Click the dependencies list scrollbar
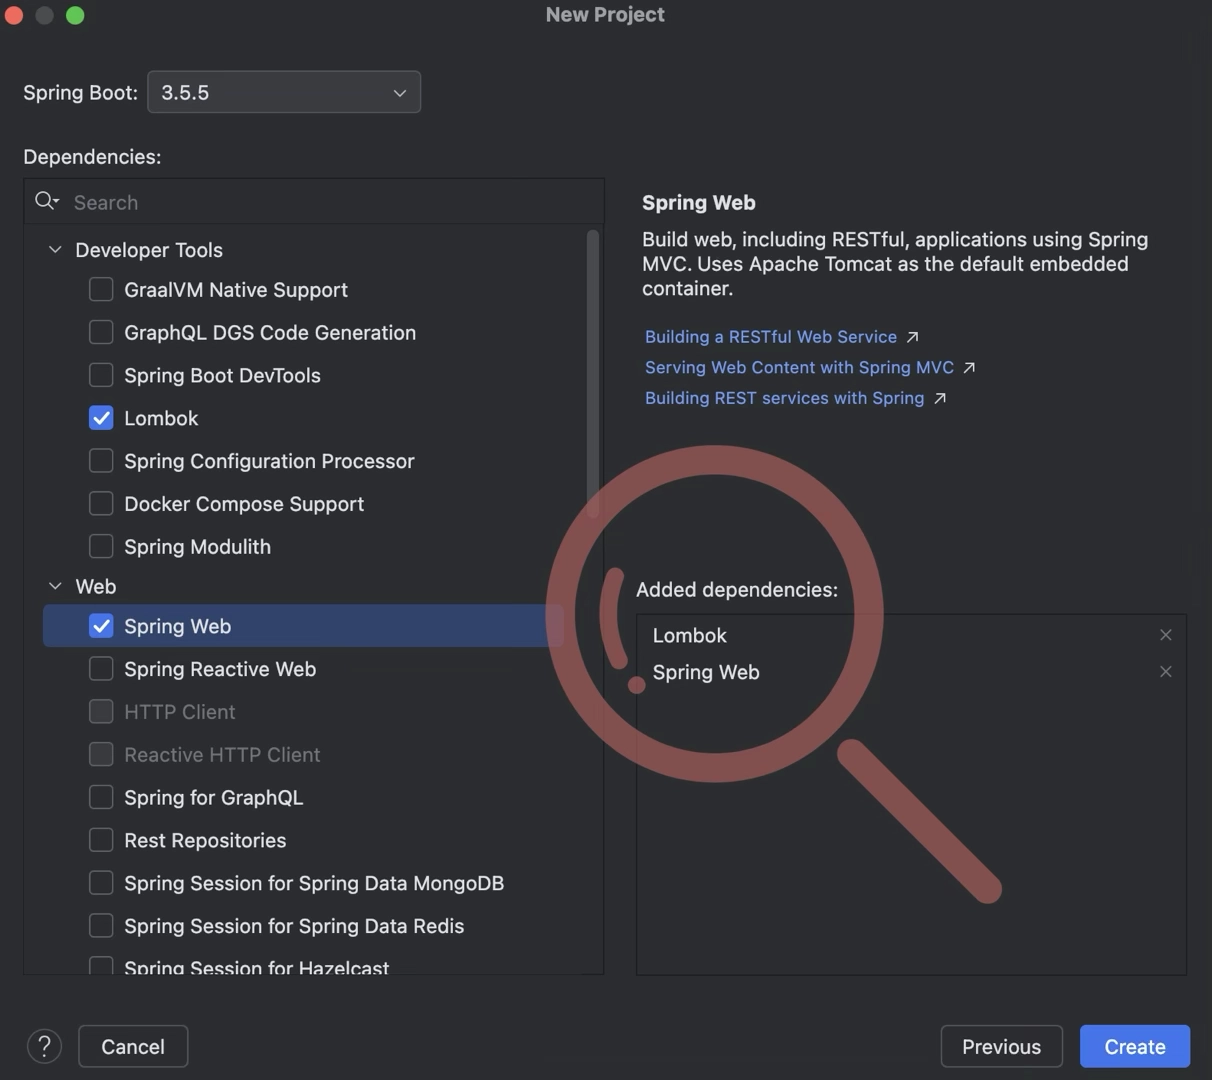The width and height of the screenshot is (1212, 1080). pyautogui.click(x=593, y=373)
